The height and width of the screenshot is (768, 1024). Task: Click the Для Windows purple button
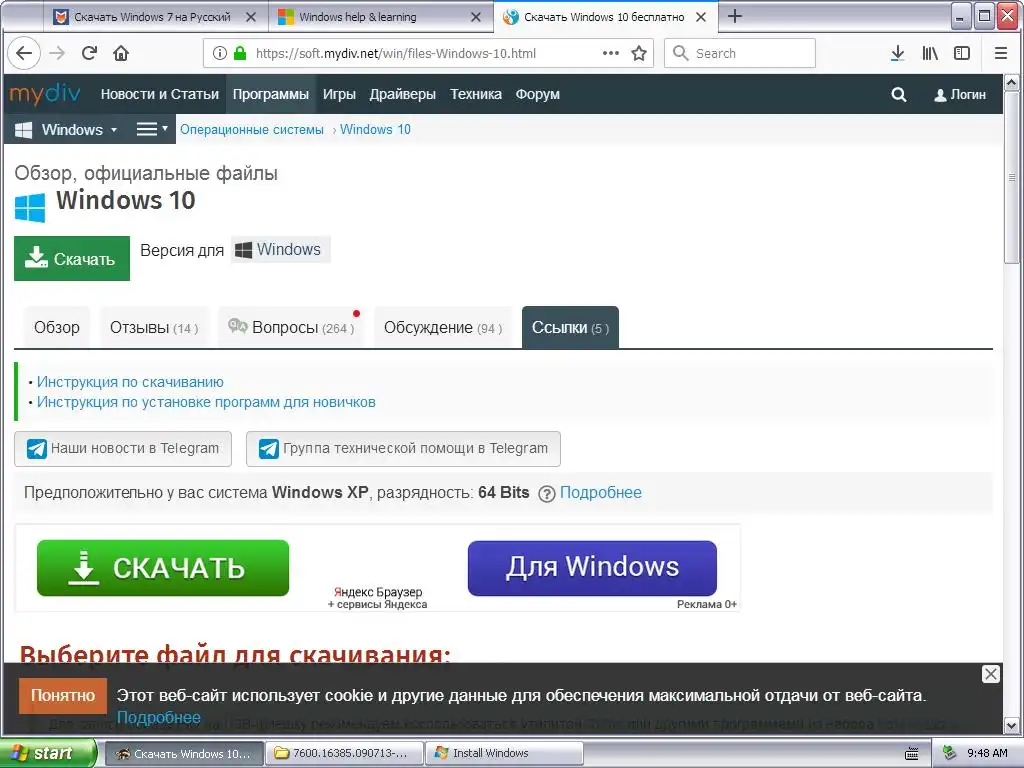[592, 568]
